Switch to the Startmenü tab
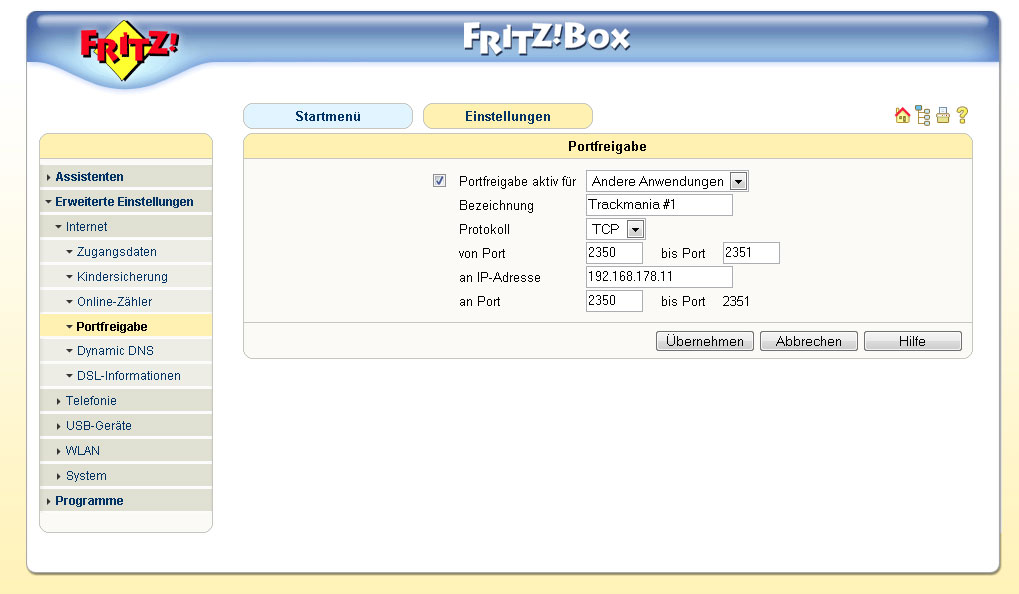Image resolution: width=1019 pixels, height=594 pixels. 328,116
